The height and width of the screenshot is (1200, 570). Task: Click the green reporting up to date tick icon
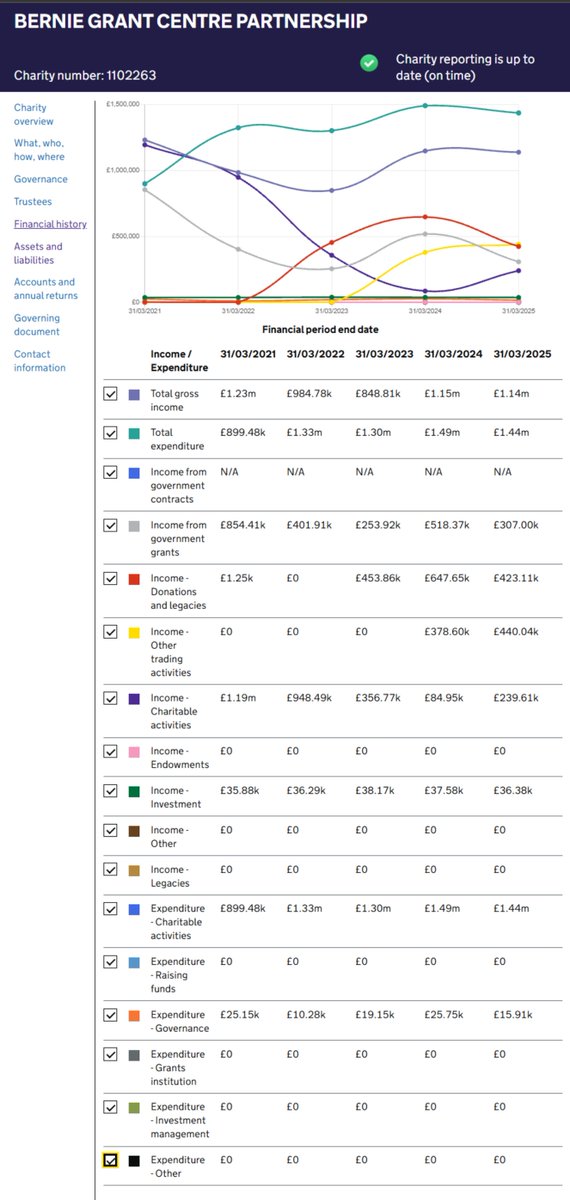[x=369, y=62]
